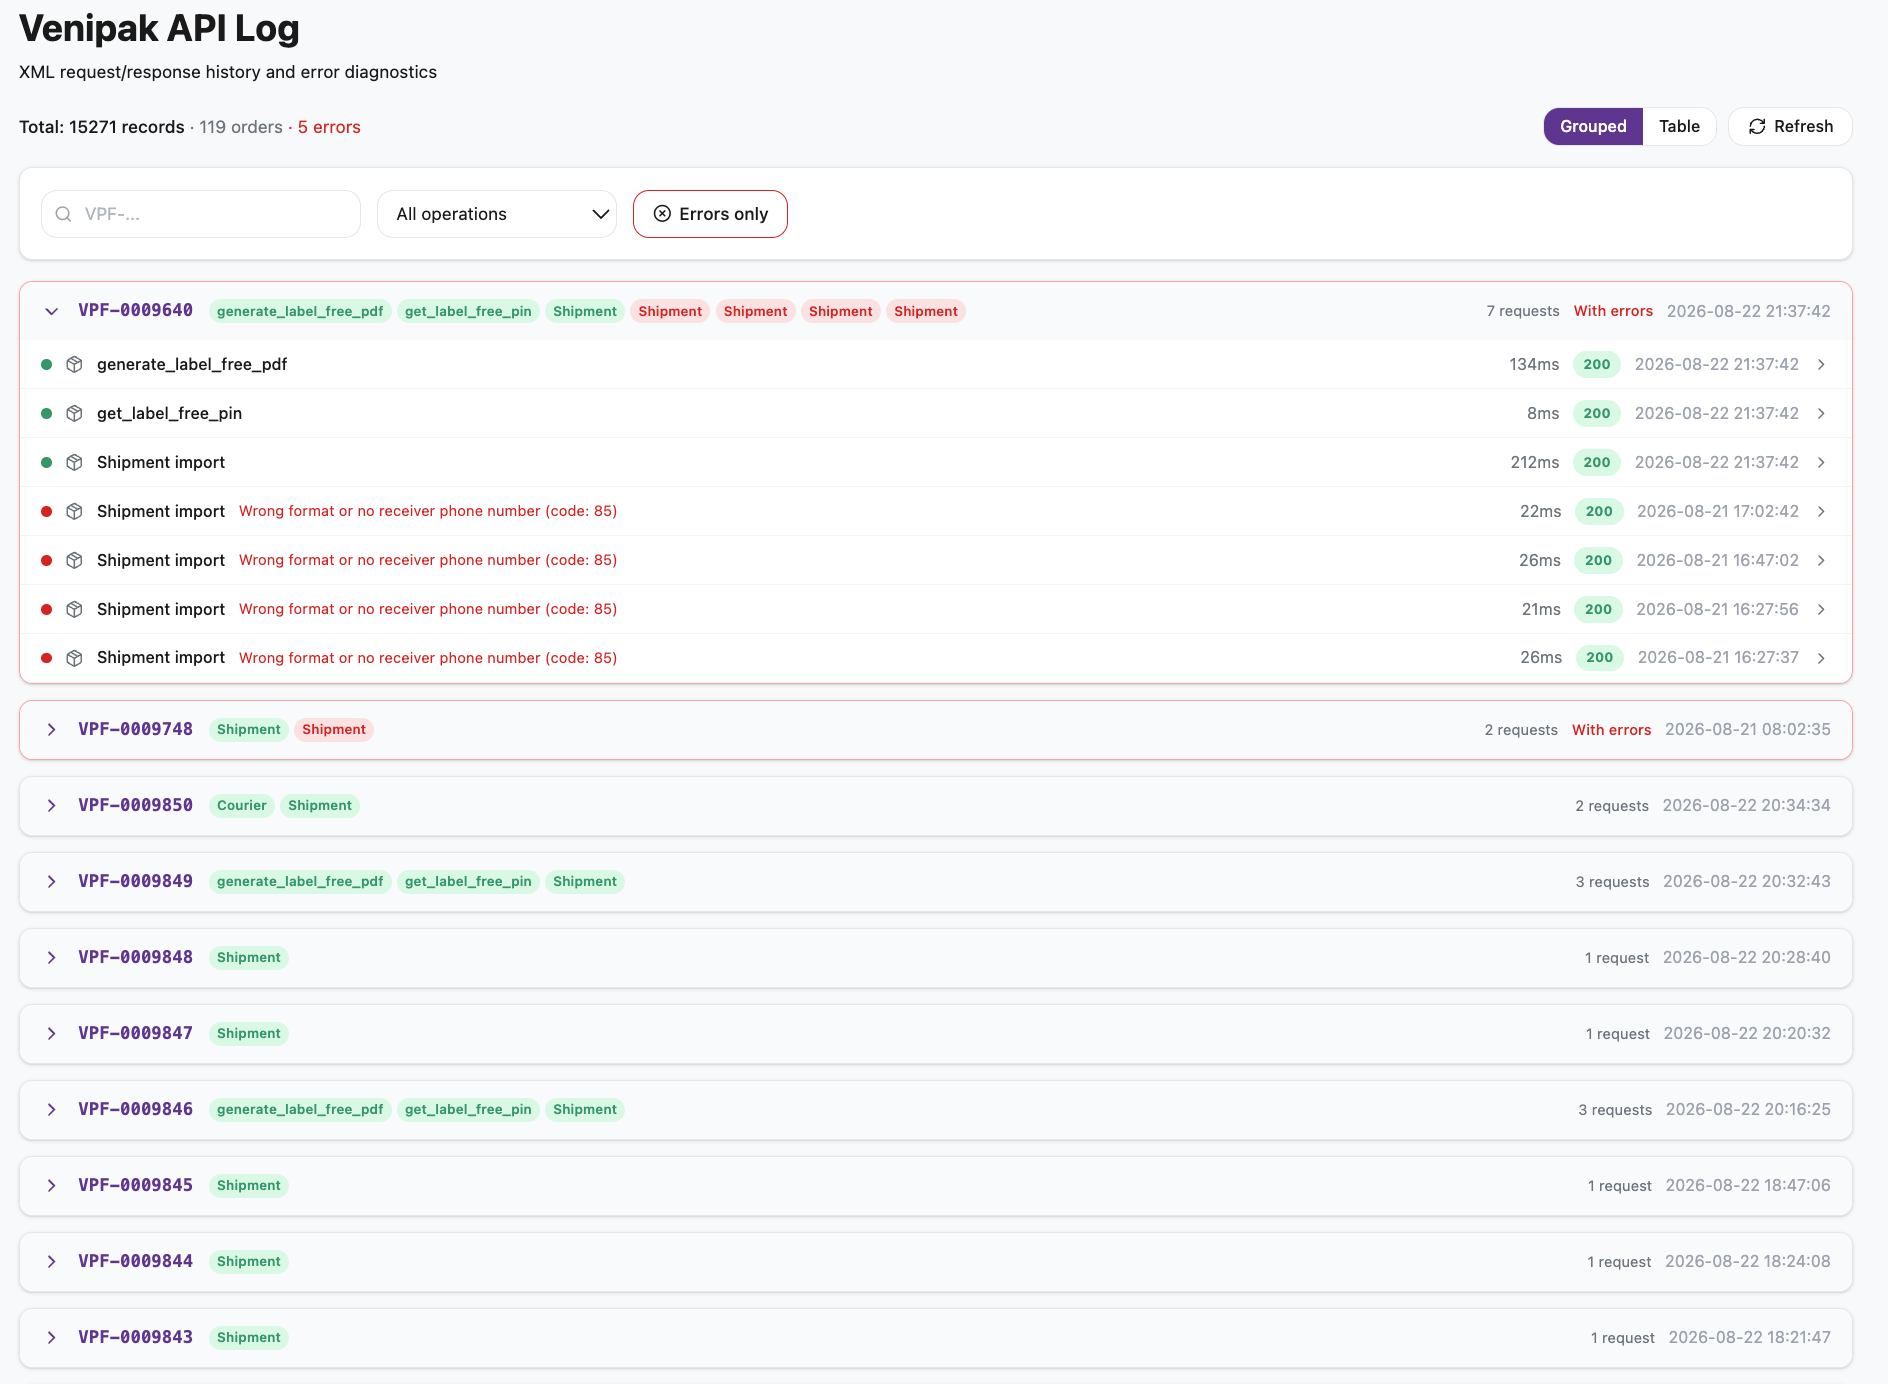Screen dimensions: 1888x1384
Task: Expand the VPF-0009845 order group
Action: coord(51,1186)
